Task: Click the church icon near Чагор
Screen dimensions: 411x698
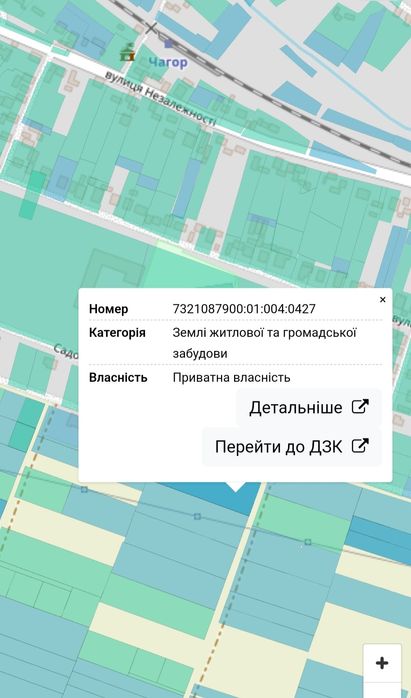Action: point(127,52)
